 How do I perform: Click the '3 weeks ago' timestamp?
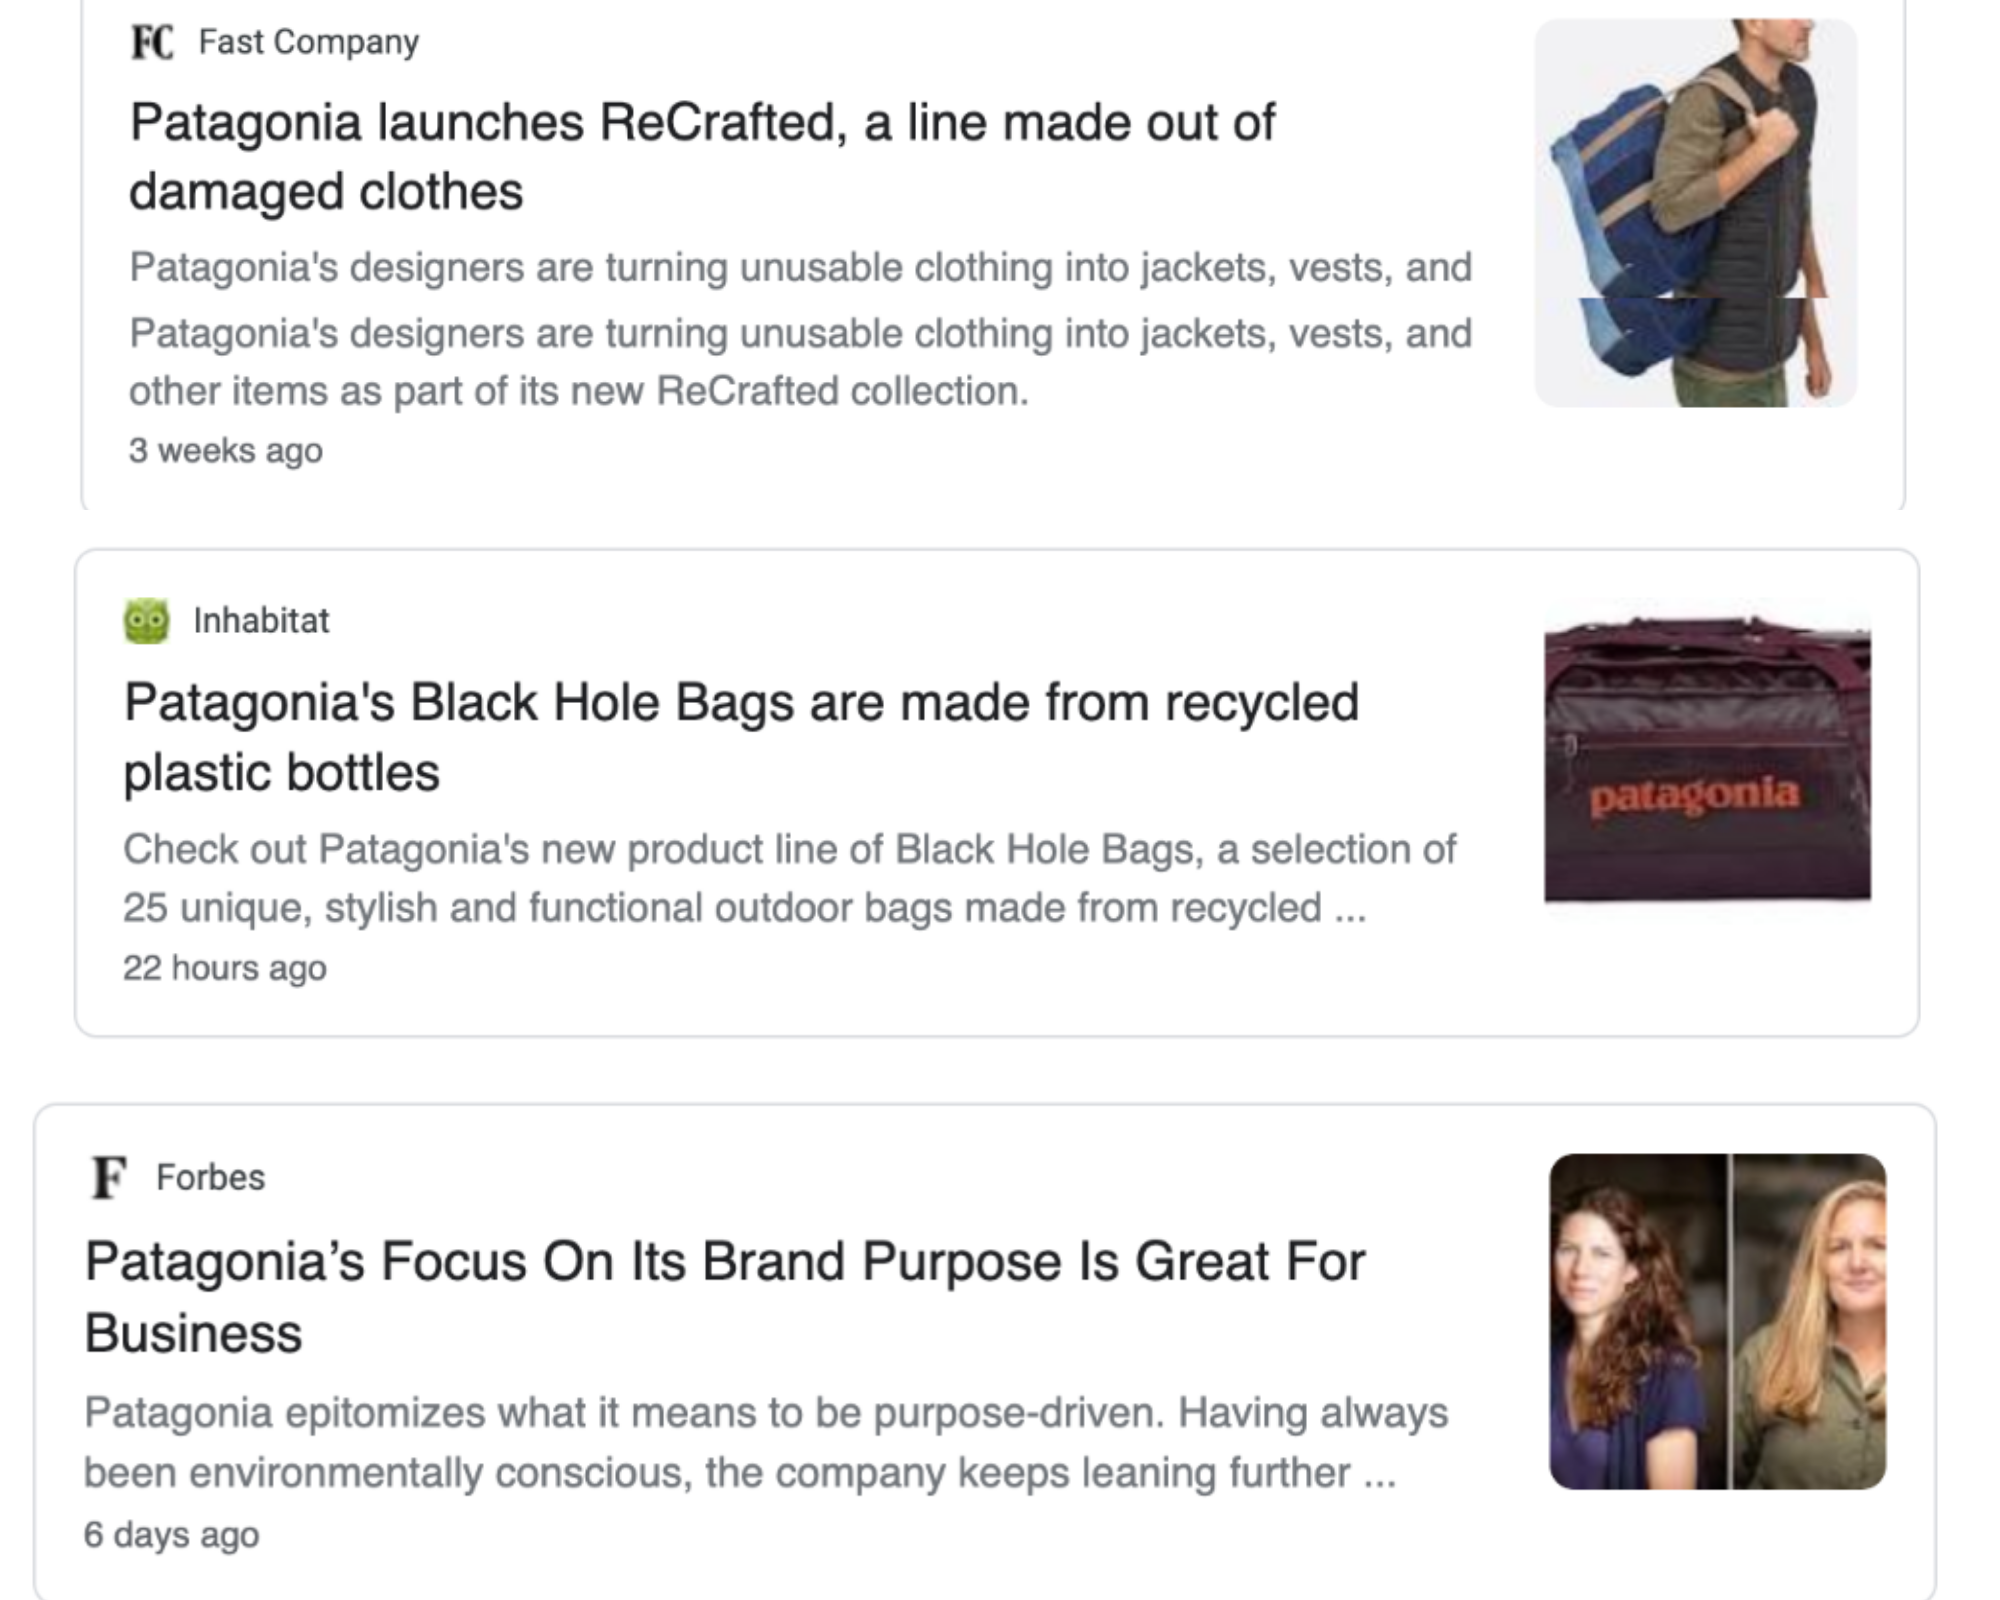[x=224, y=452]
